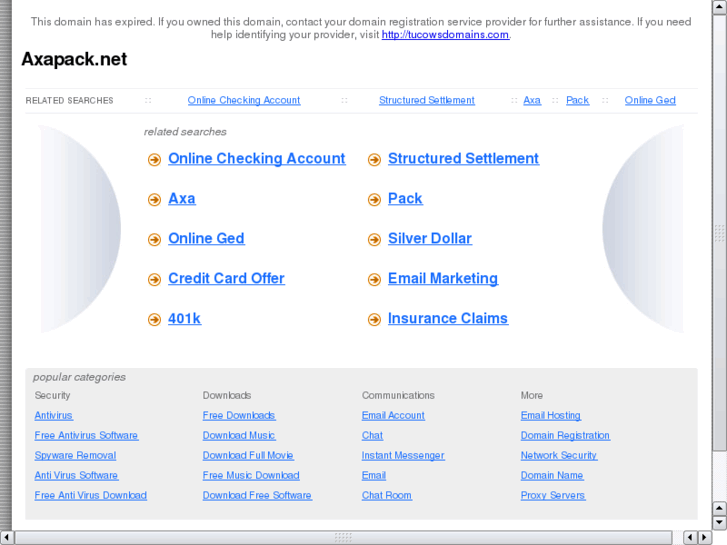The height and width of the screenshot is (545, 727).
Task: Click the arrow icon beside Insurance Claims
Action: tap(374, 320)
